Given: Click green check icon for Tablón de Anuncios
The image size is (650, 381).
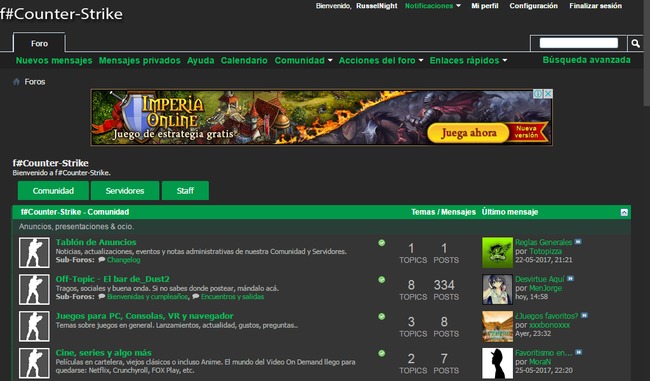Looking at the screenshot, I should (x=382, y=243).
